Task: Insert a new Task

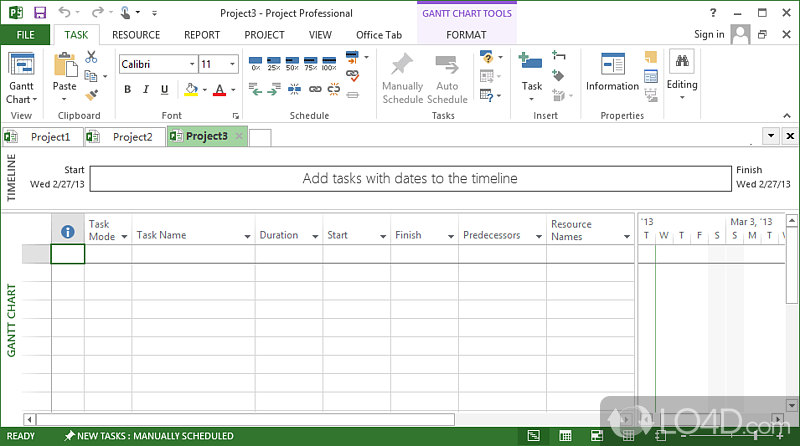Action: 531,77
